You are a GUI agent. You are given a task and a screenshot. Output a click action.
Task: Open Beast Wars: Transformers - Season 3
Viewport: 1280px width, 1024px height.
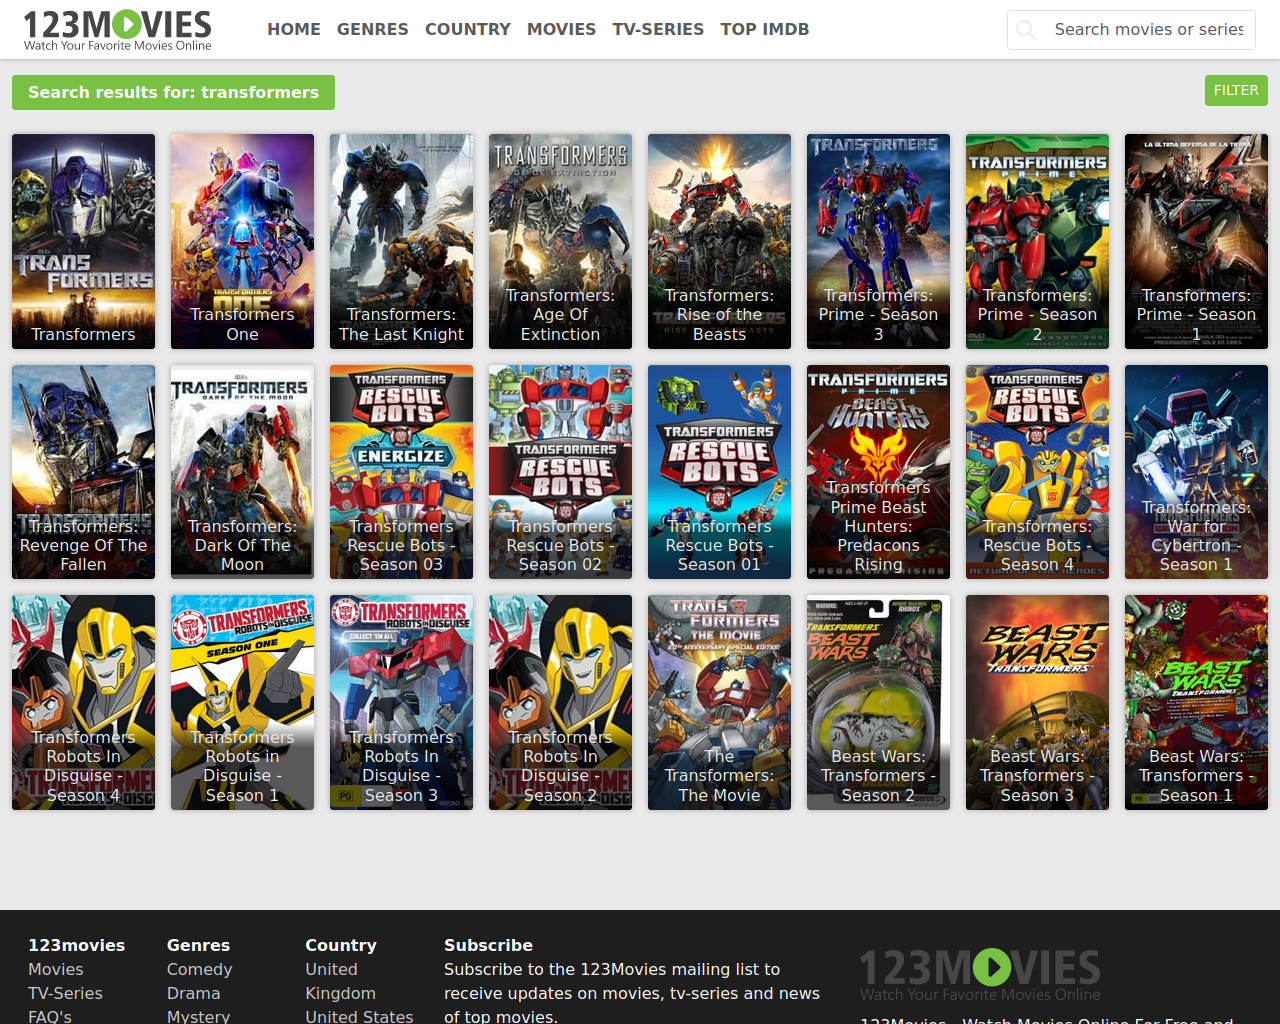[x=1037, y=702]
